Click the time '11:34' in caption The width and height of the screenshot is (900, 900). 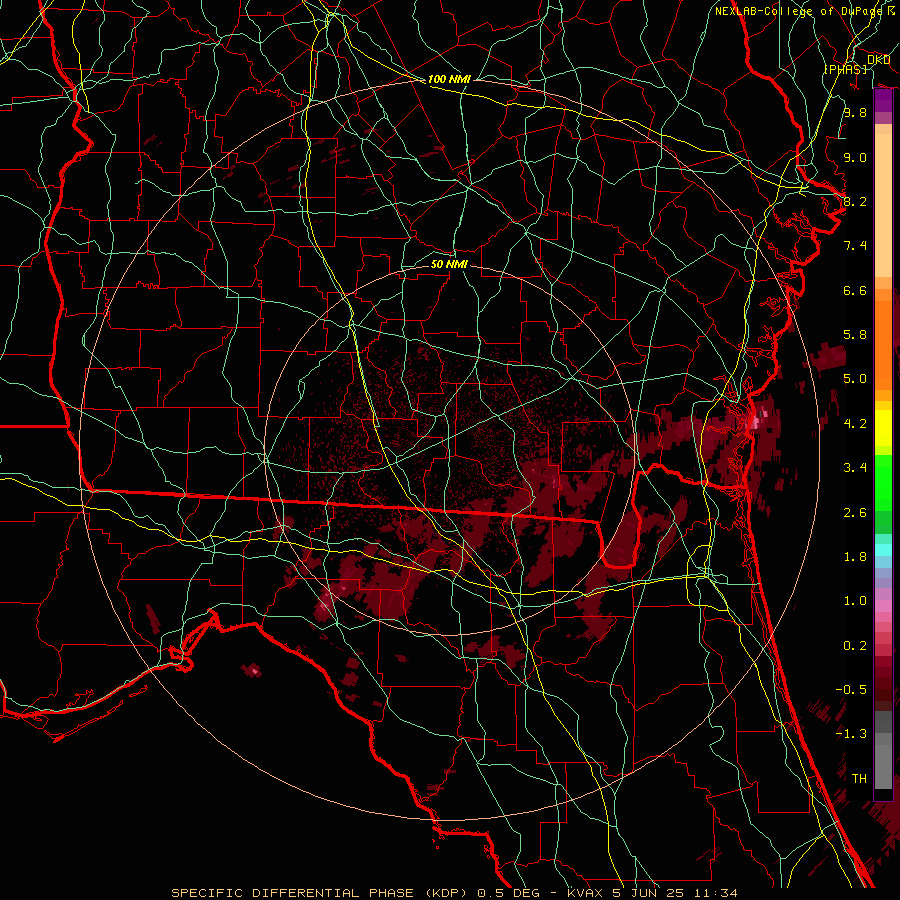coord(715,893)
